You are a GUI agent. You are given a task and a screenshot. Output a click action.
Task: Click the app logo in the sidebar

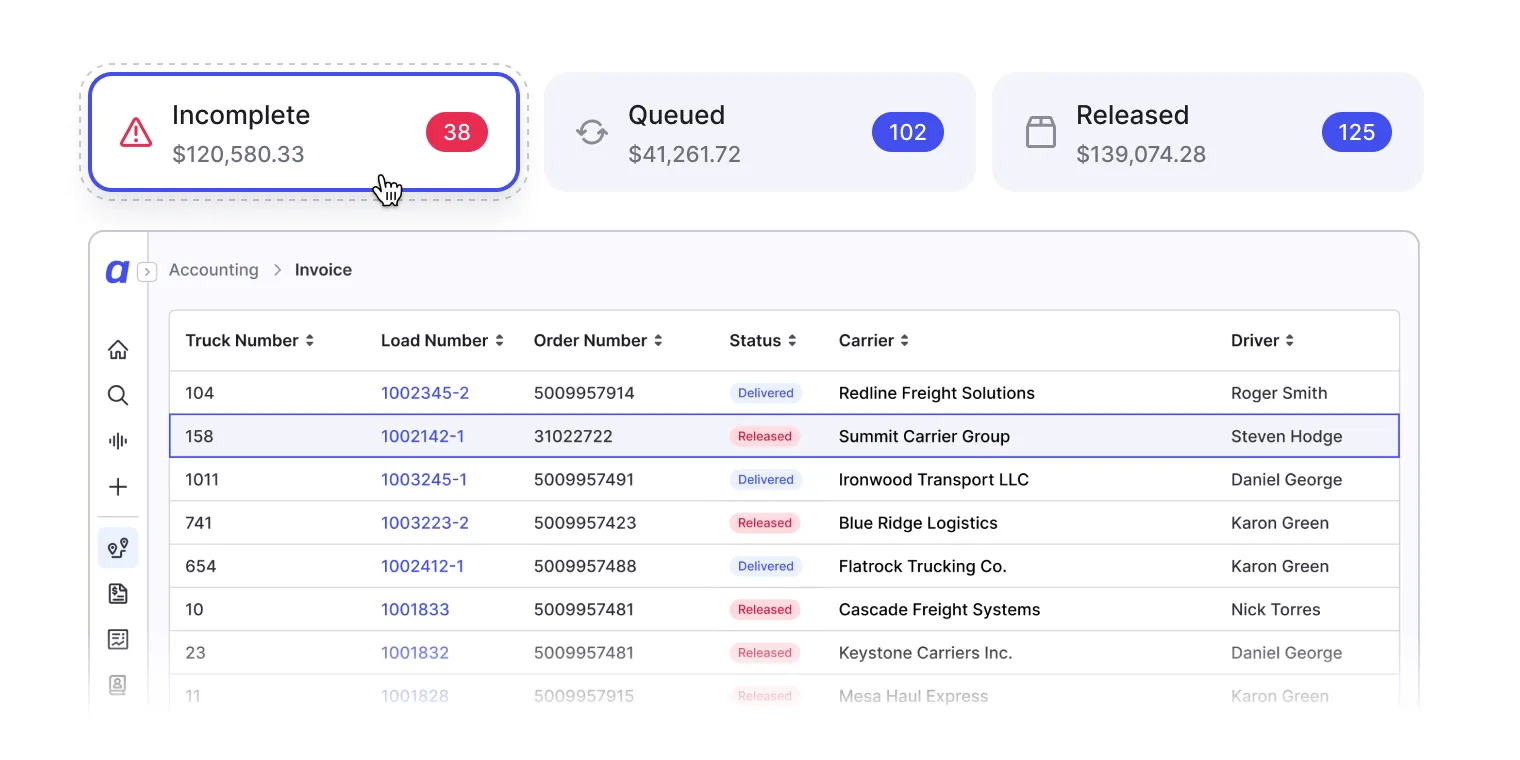(117, 271)
